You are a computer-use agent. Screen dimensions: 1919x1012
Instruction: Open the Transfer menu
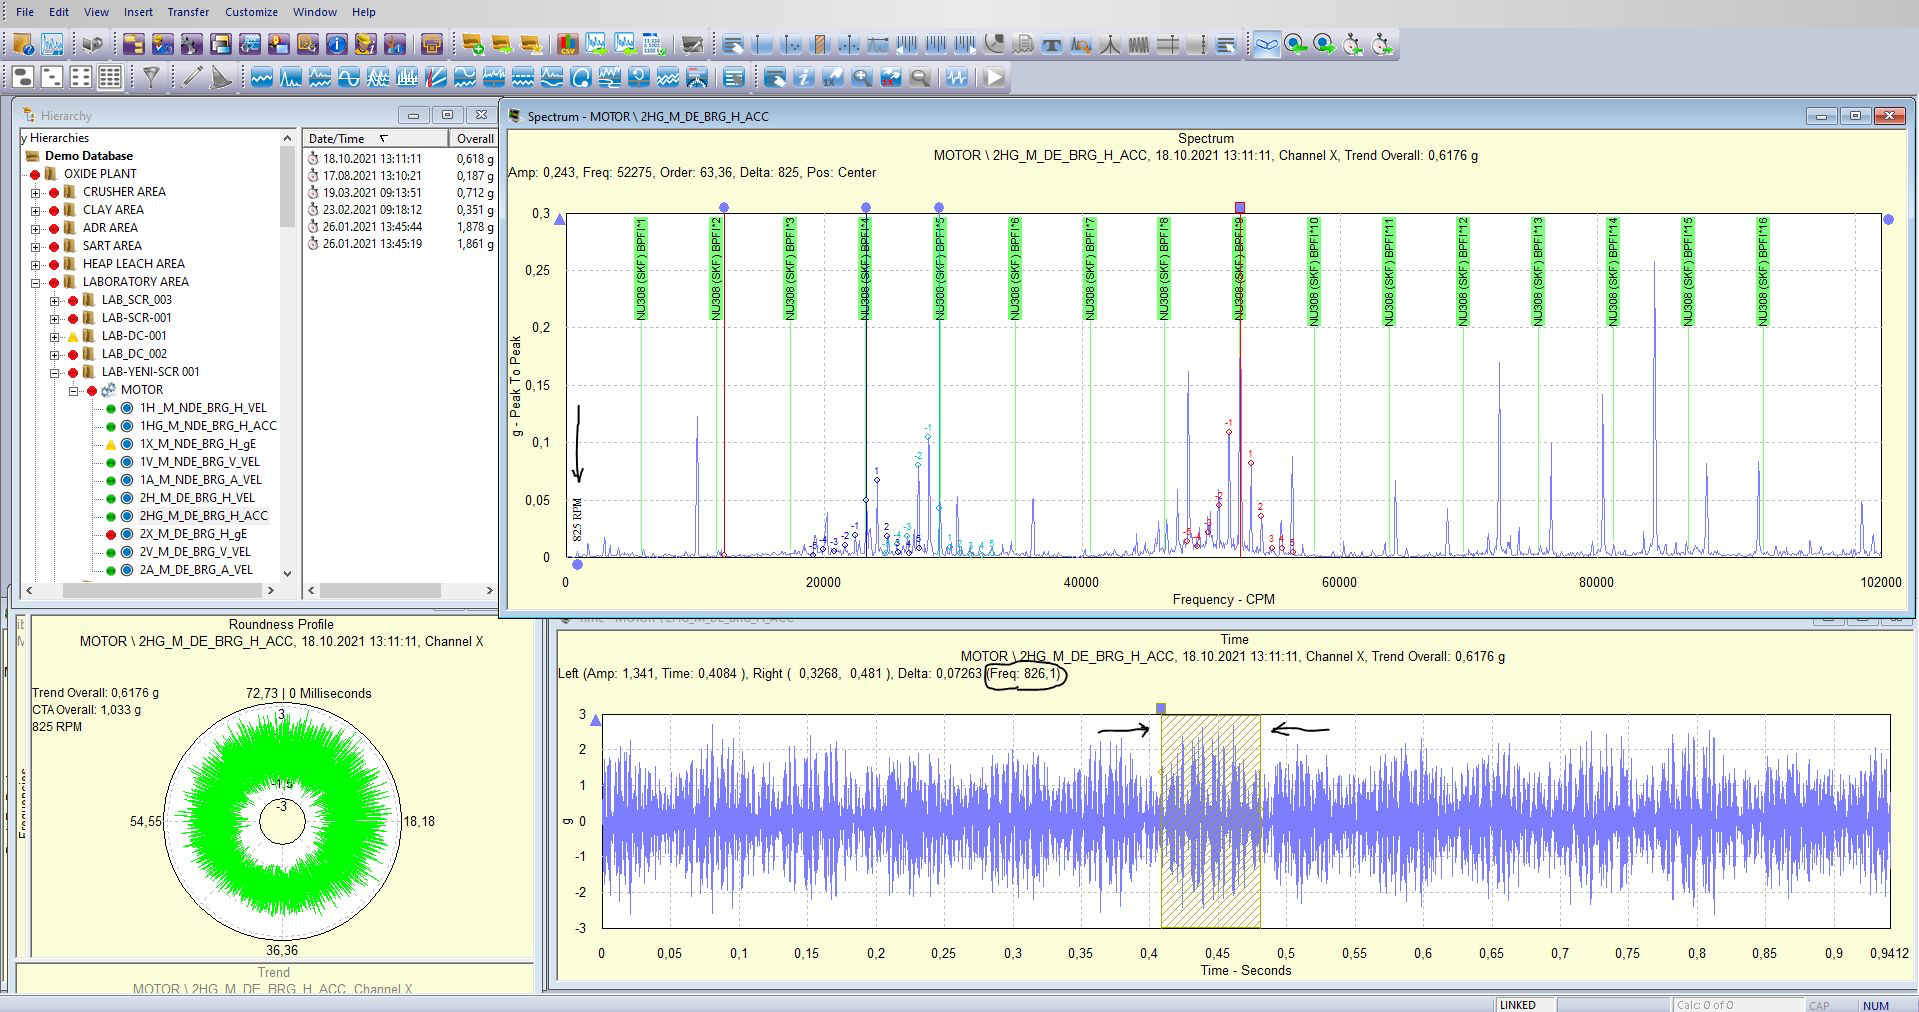pos(188,12)
